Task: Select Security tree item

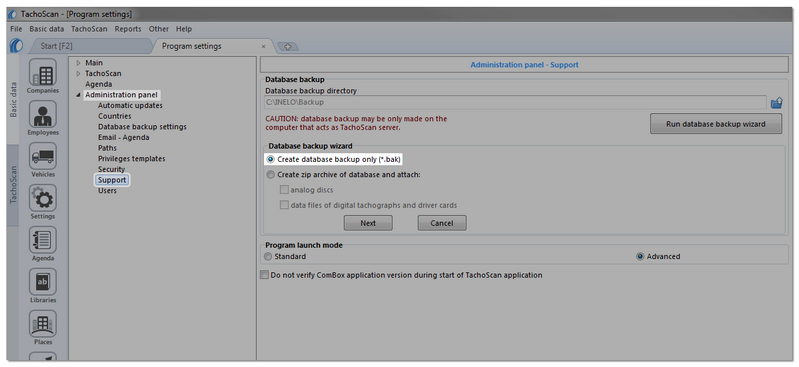Action: (112, 170)
